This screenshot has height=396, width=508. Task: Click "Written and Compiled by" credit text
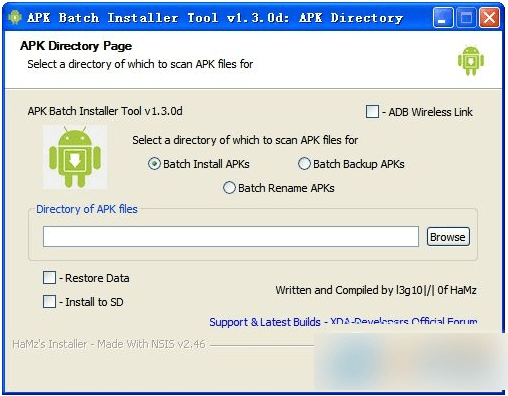click(376, 290)
